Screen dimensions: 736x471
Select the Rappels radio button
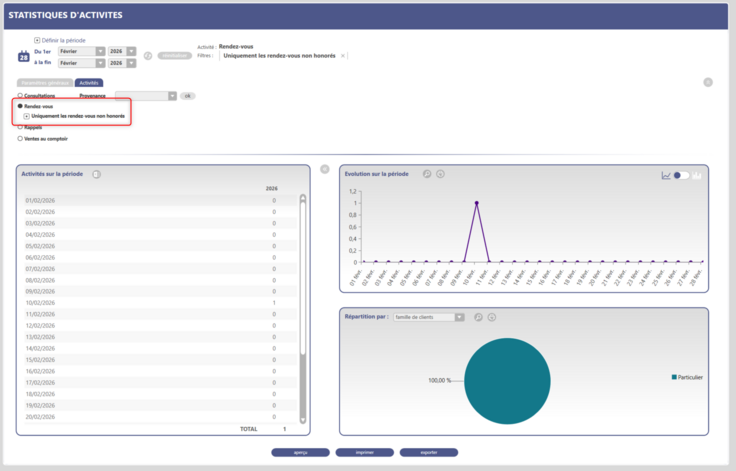[x=20, y=127]
